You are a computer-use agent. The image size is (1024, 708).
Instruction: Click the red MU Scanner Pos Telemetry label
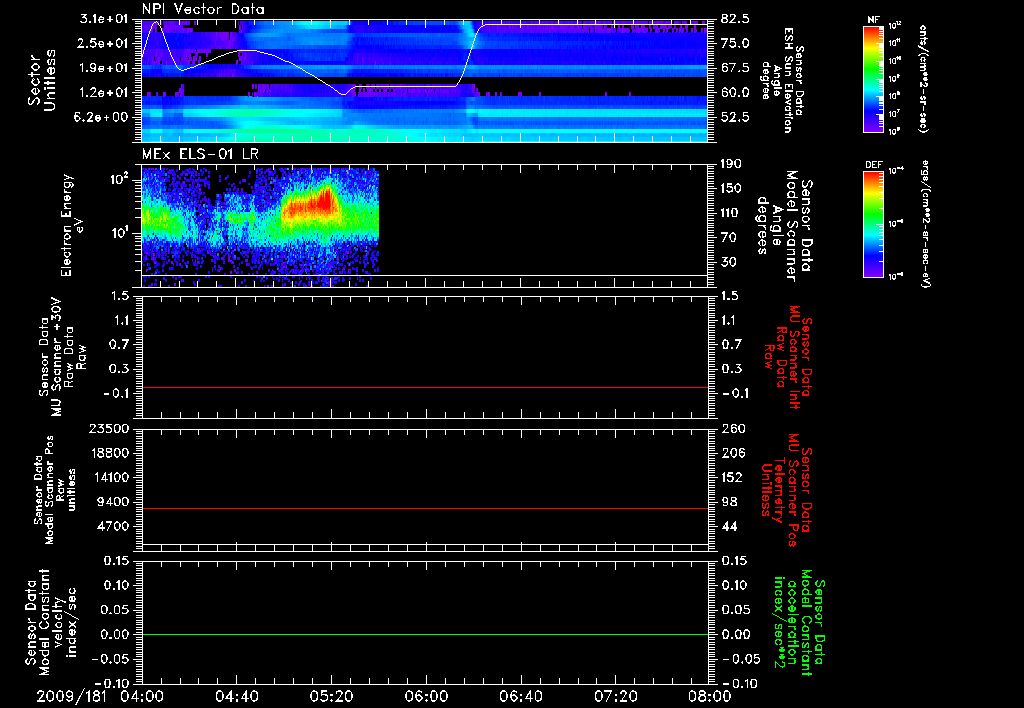pyautogui.click(x=786, y=490)
